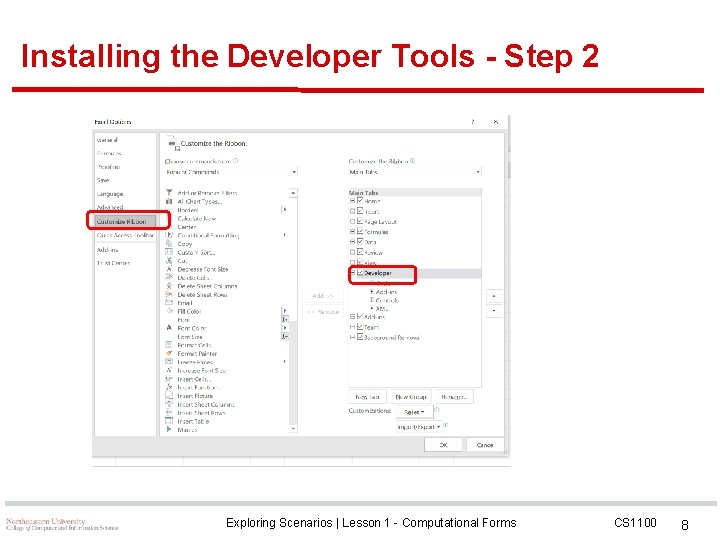Collapse the Formulas tab tree node

click(352, 232)
